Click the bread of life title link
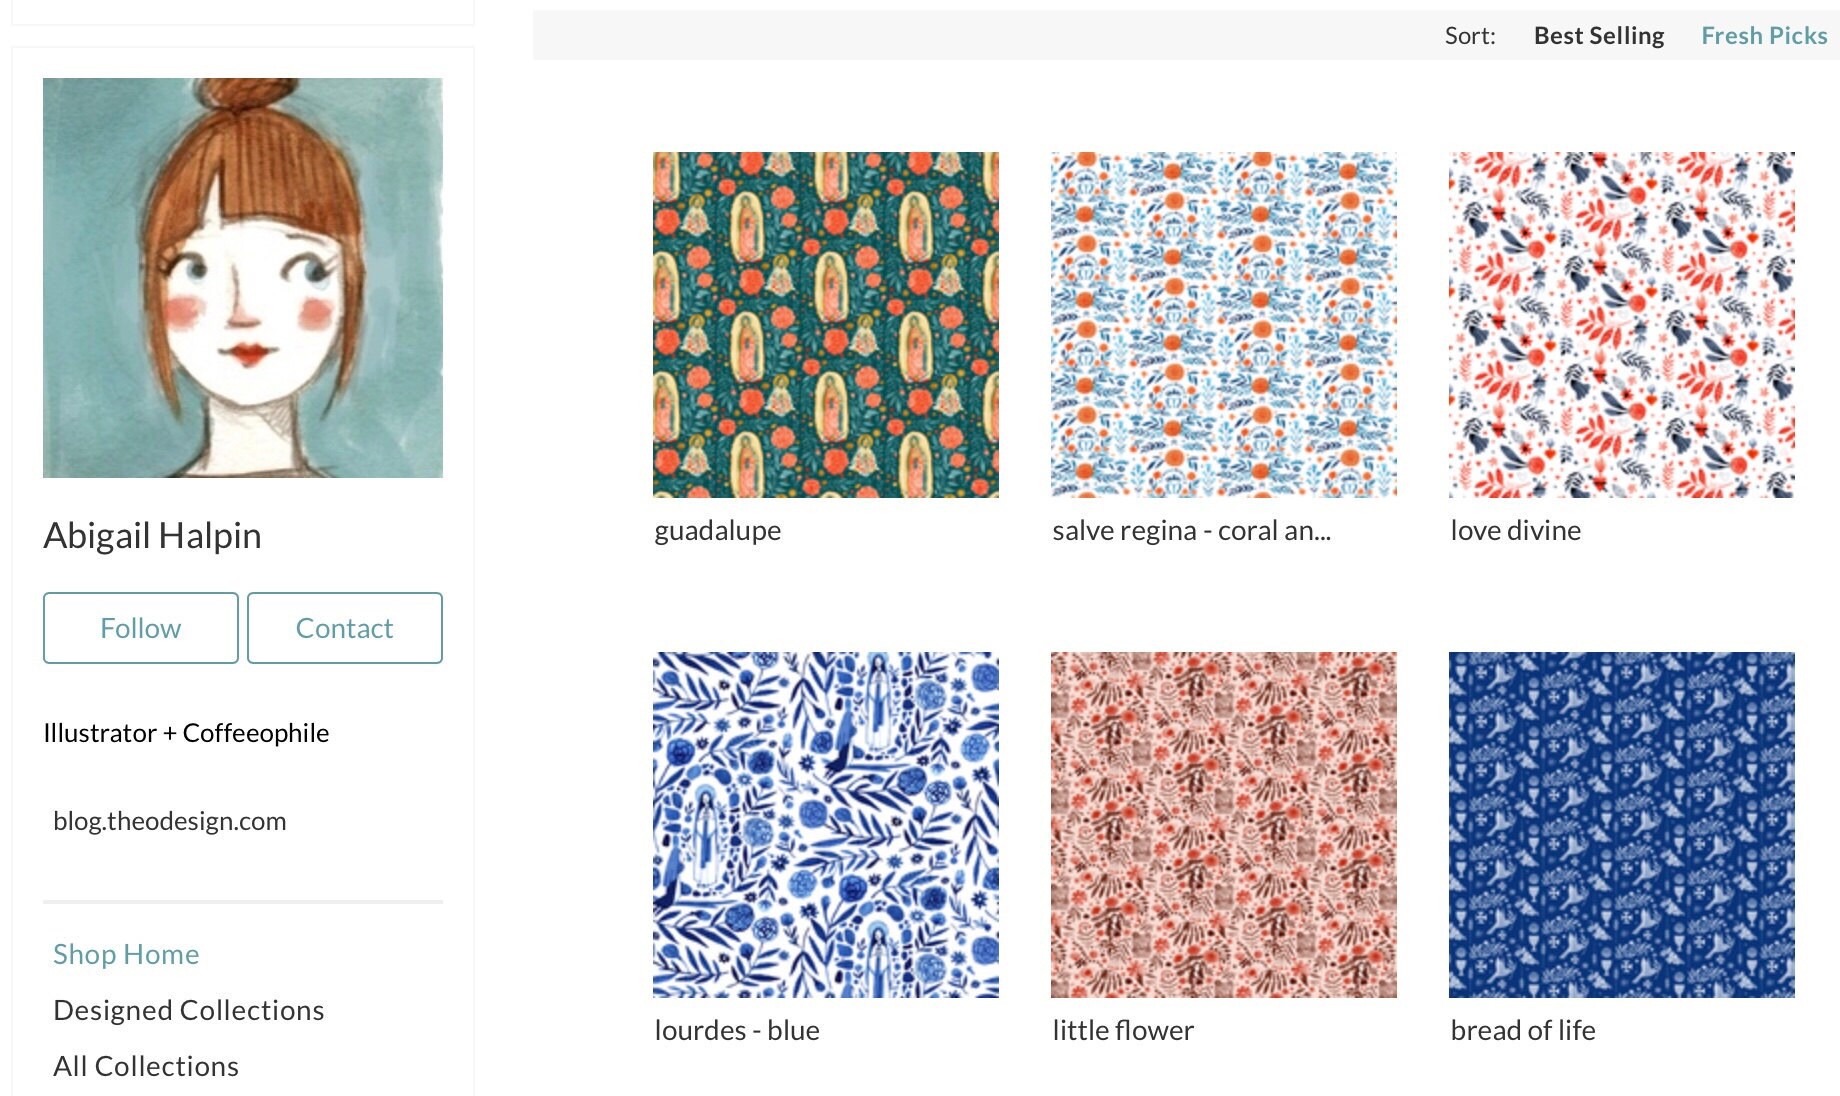Viewport: 1840px width, 1096px height. (x=1523, y=1031)
